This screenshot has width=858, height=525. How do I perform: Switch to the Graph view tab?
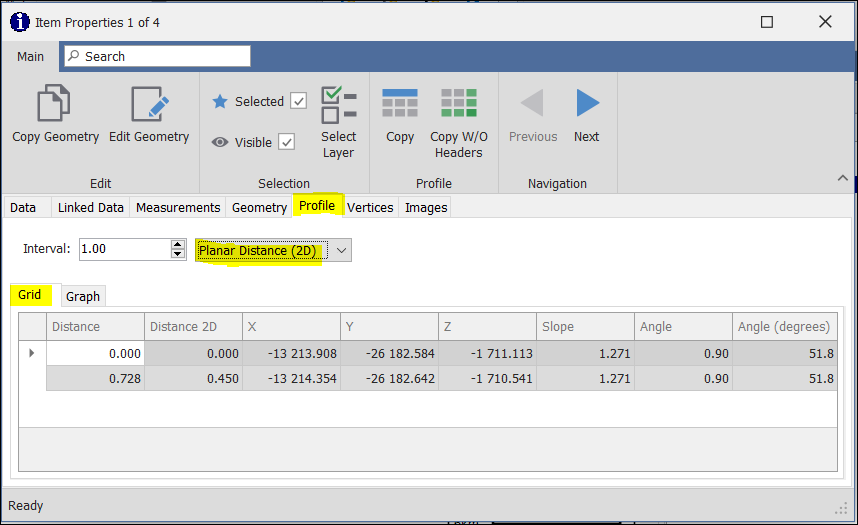tap(83, 296)
